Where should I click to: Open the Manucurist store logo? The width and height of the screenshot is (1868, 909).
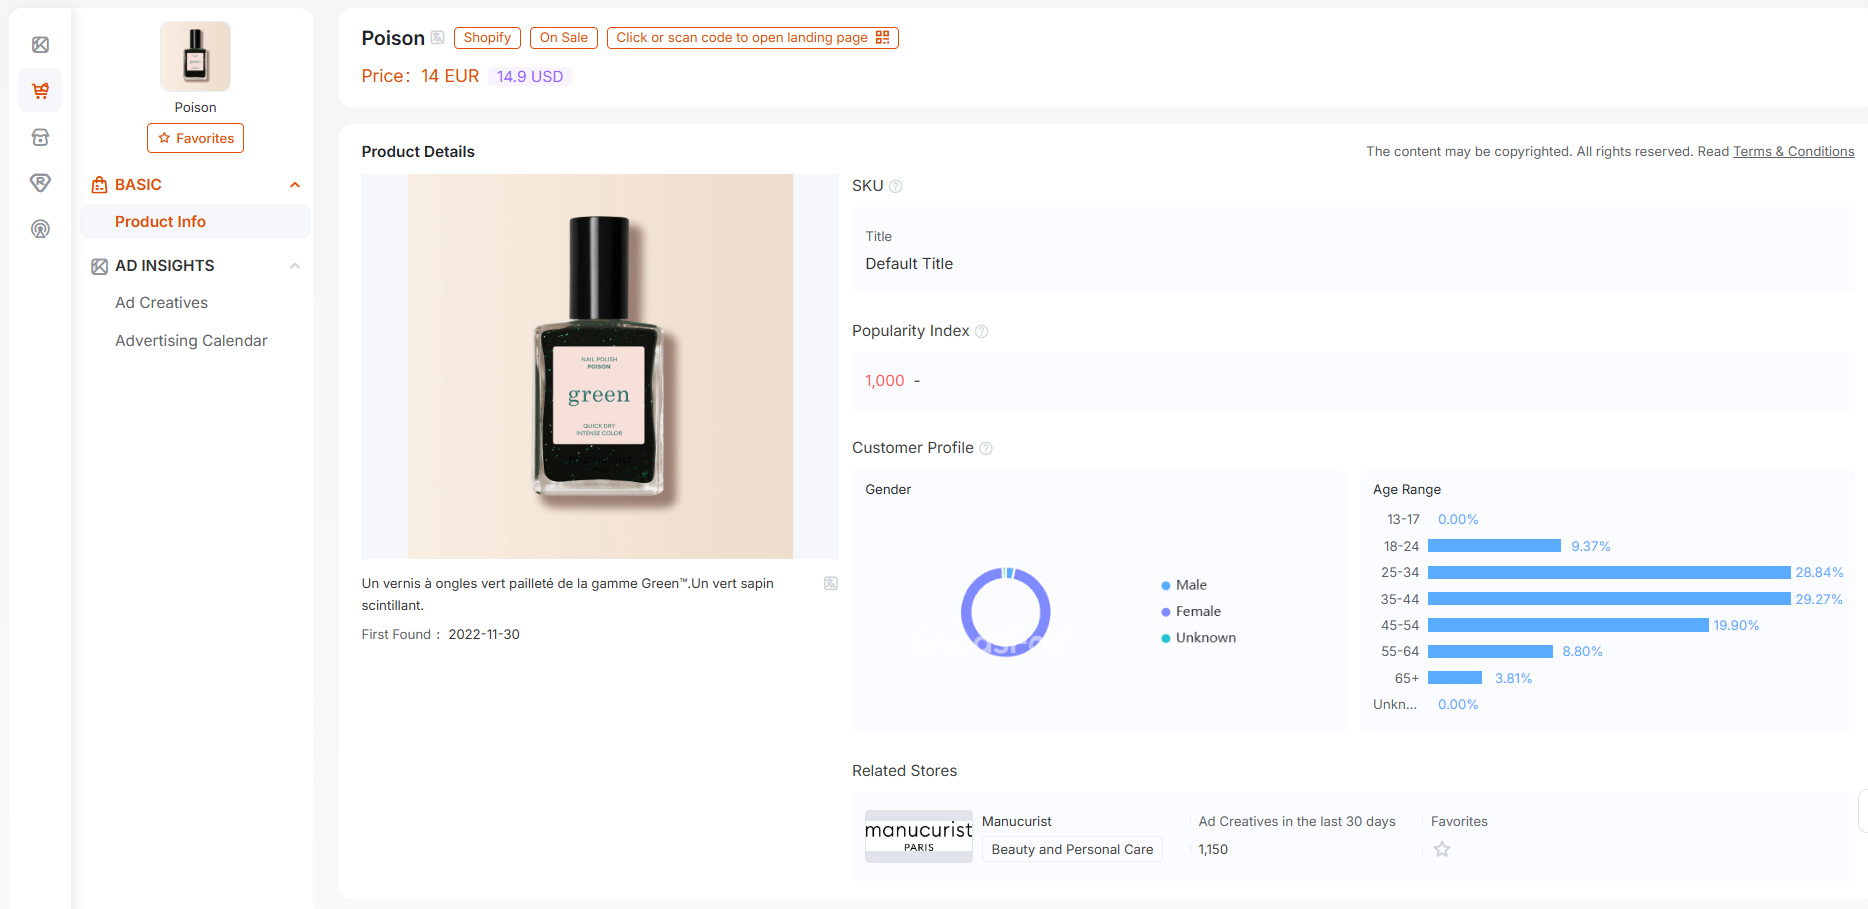coord(918,836)
